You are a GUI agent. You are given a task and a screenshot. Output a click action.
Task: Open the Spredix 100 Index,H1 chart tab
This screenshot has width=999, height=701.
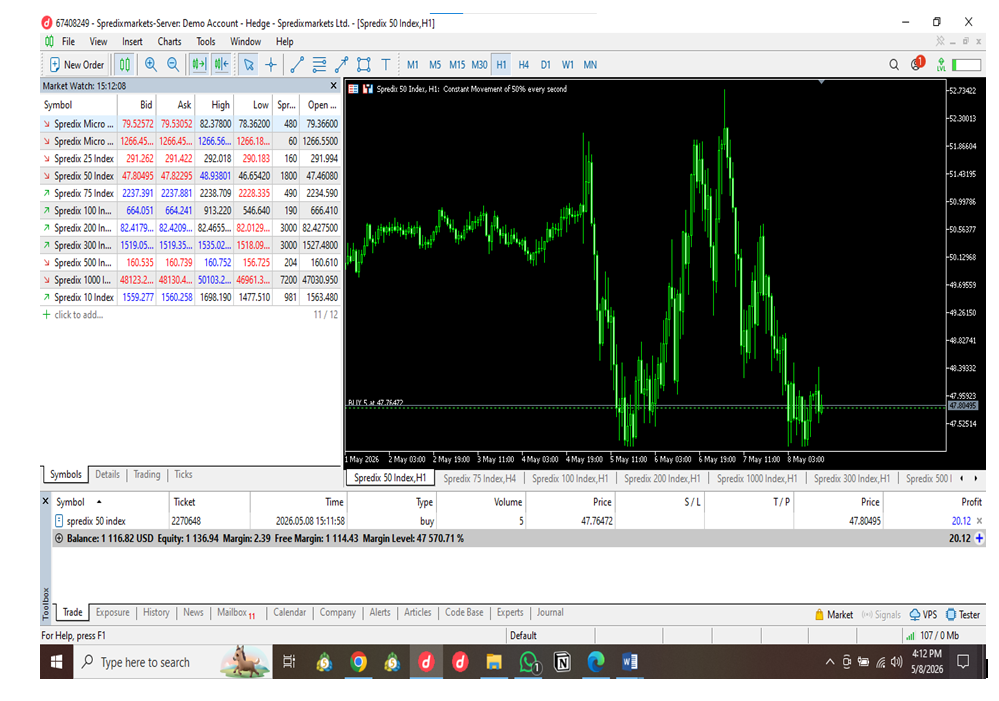(x=570, y=478)
